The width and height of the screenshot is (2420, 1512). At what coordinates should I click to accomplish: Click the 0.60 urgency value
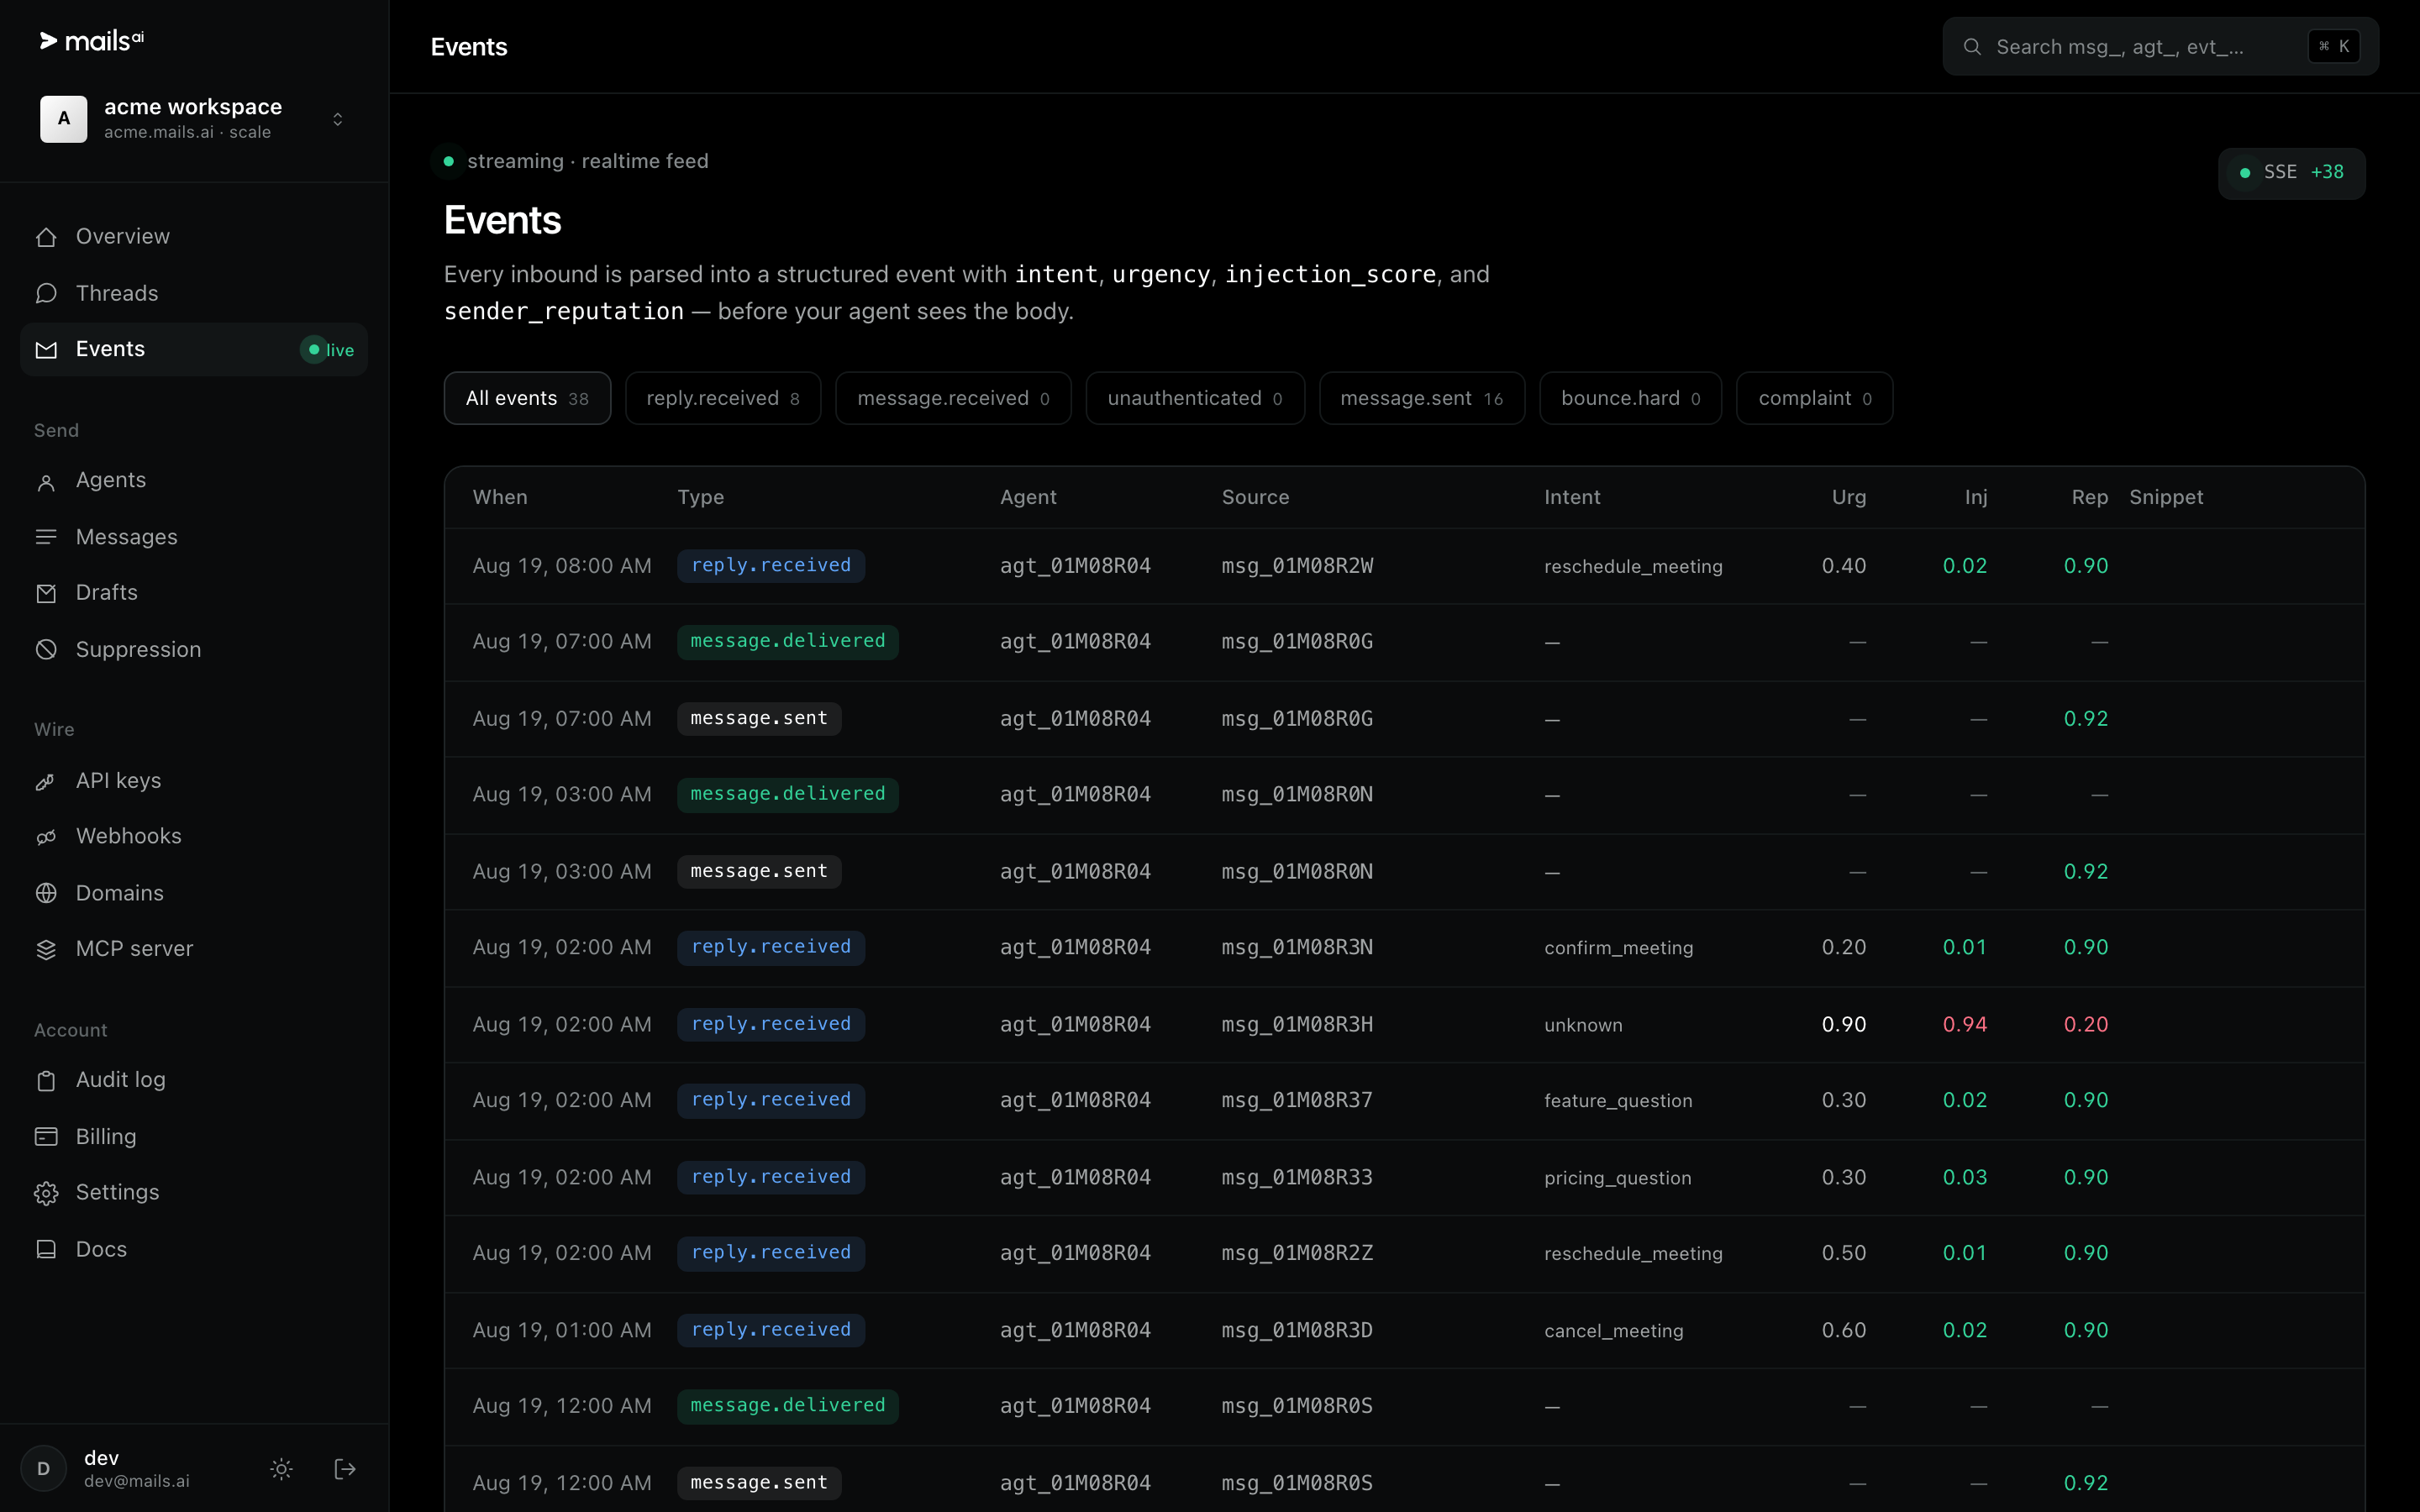[x=1844, y=1331]
